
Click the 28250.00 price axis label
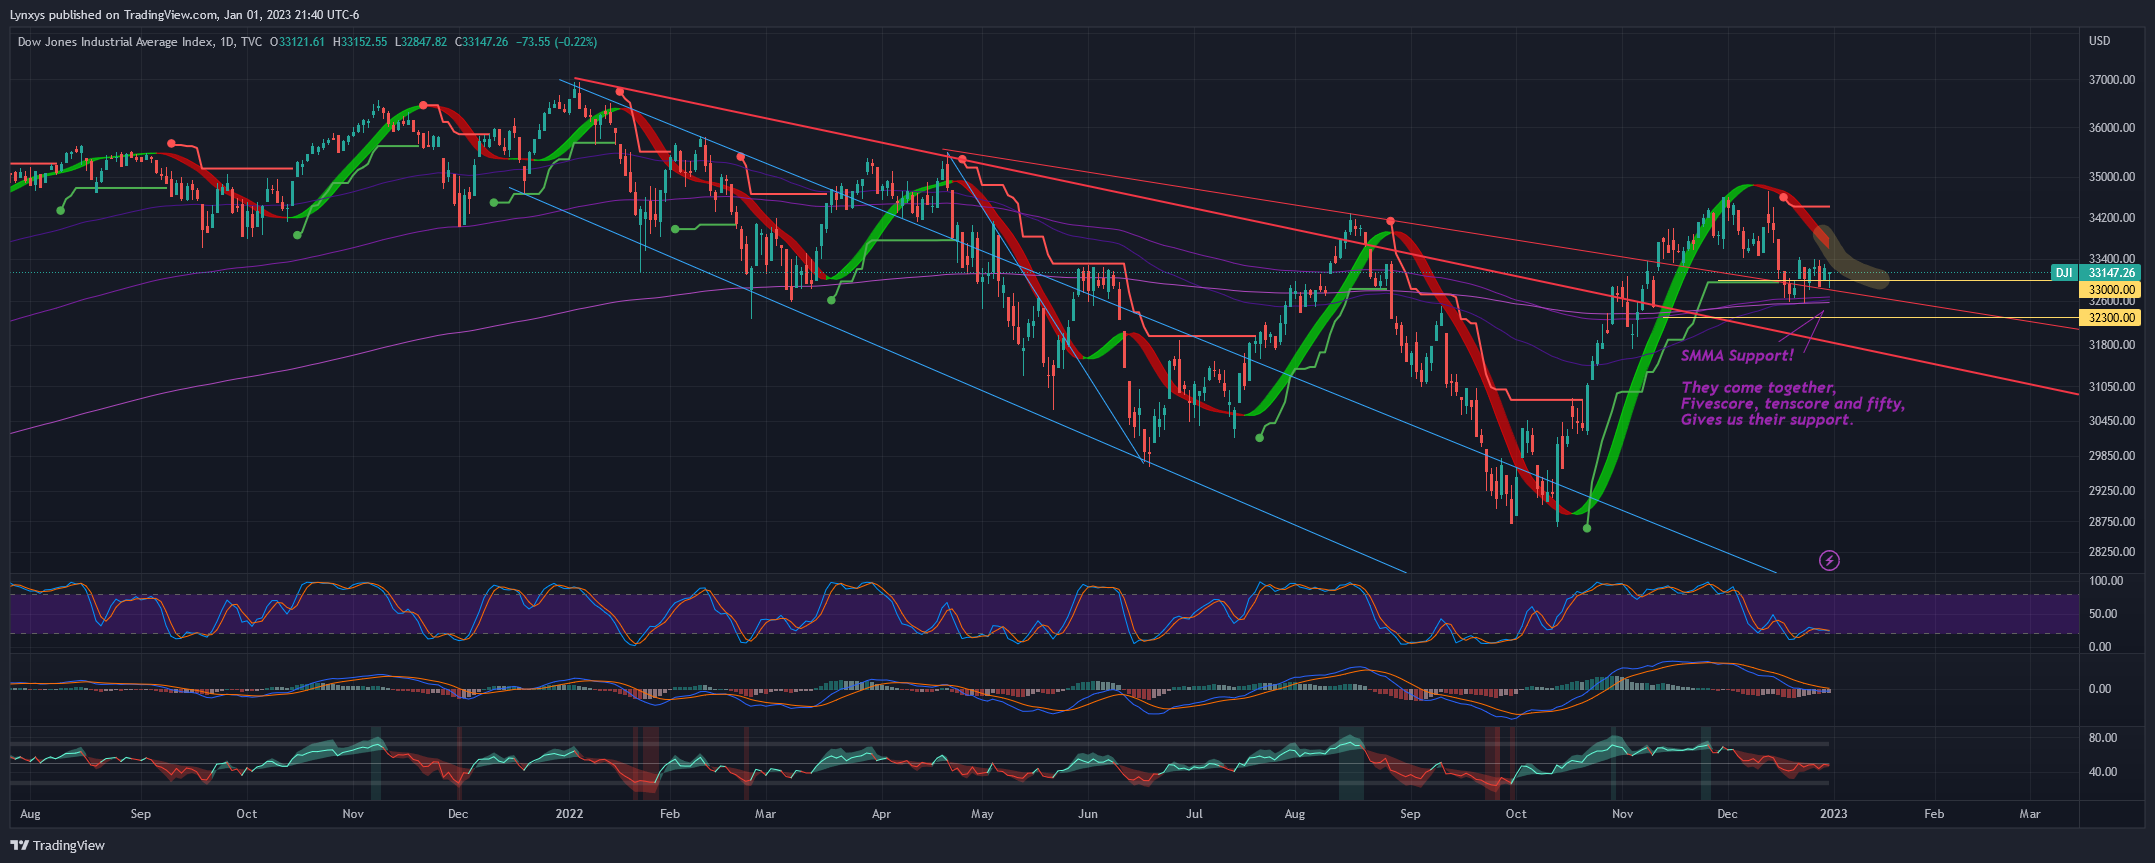[x=2112, y=552]
